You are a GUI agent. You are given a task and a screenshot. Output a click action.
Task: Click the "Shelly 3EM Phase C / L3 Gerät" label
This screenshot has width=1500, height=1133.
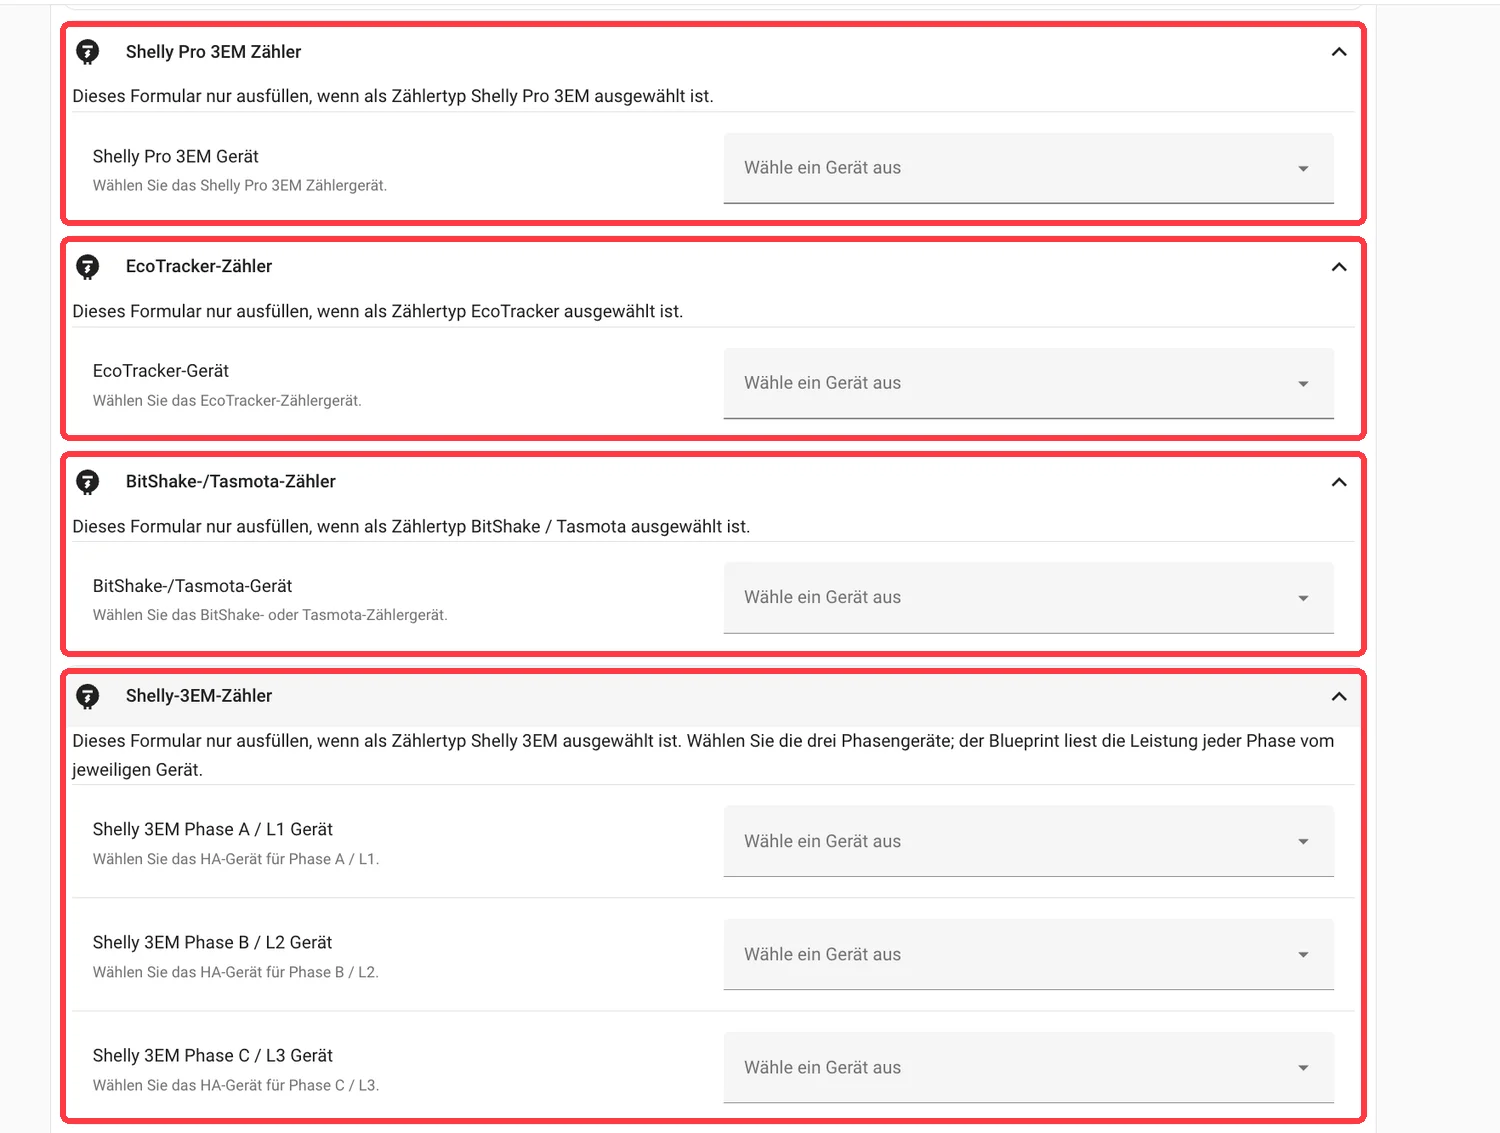[x=213, y=1055]
